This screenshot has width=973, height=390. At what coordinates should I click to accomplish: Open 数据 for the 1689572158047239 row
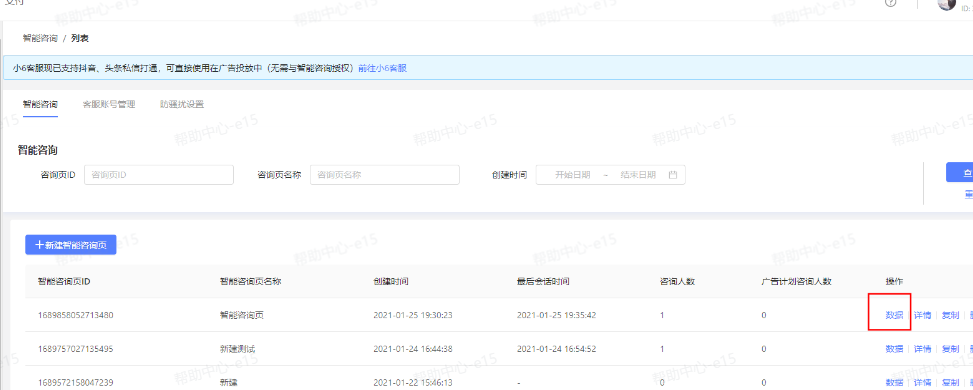pyautogui.click(x=894, y=383)
